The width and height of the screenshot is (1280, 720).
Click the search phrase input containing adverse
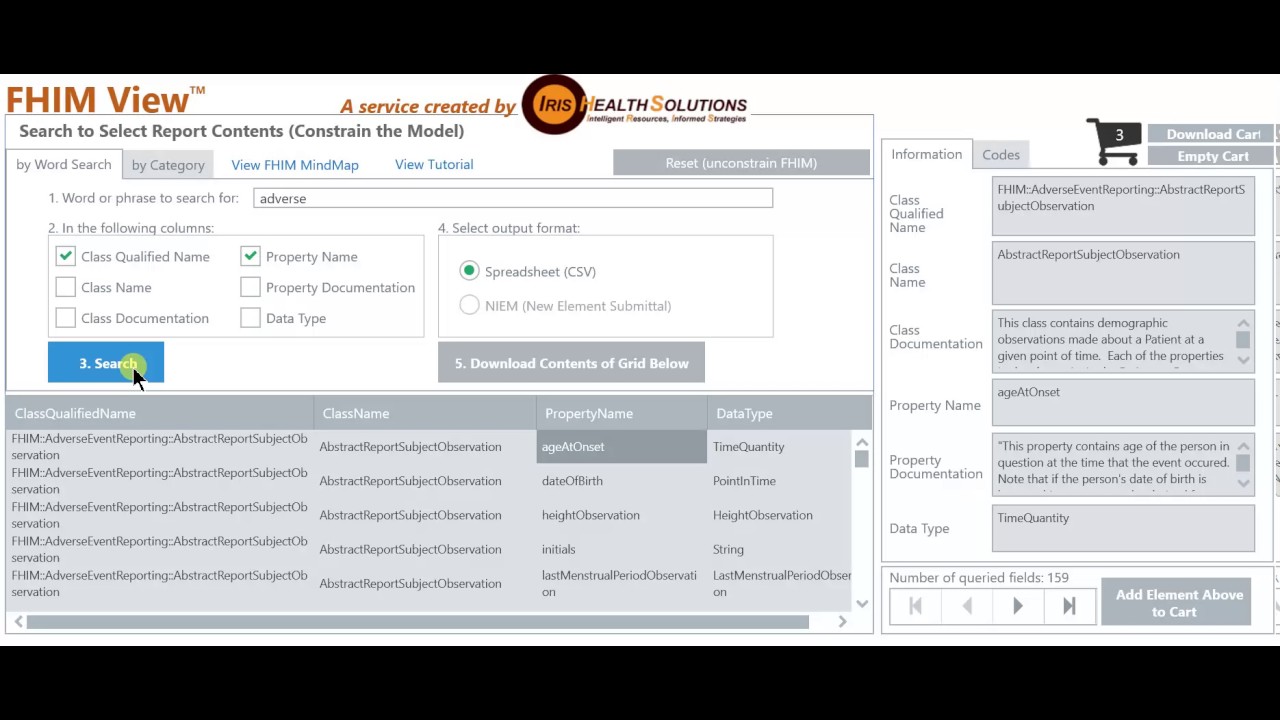point(513,198)
